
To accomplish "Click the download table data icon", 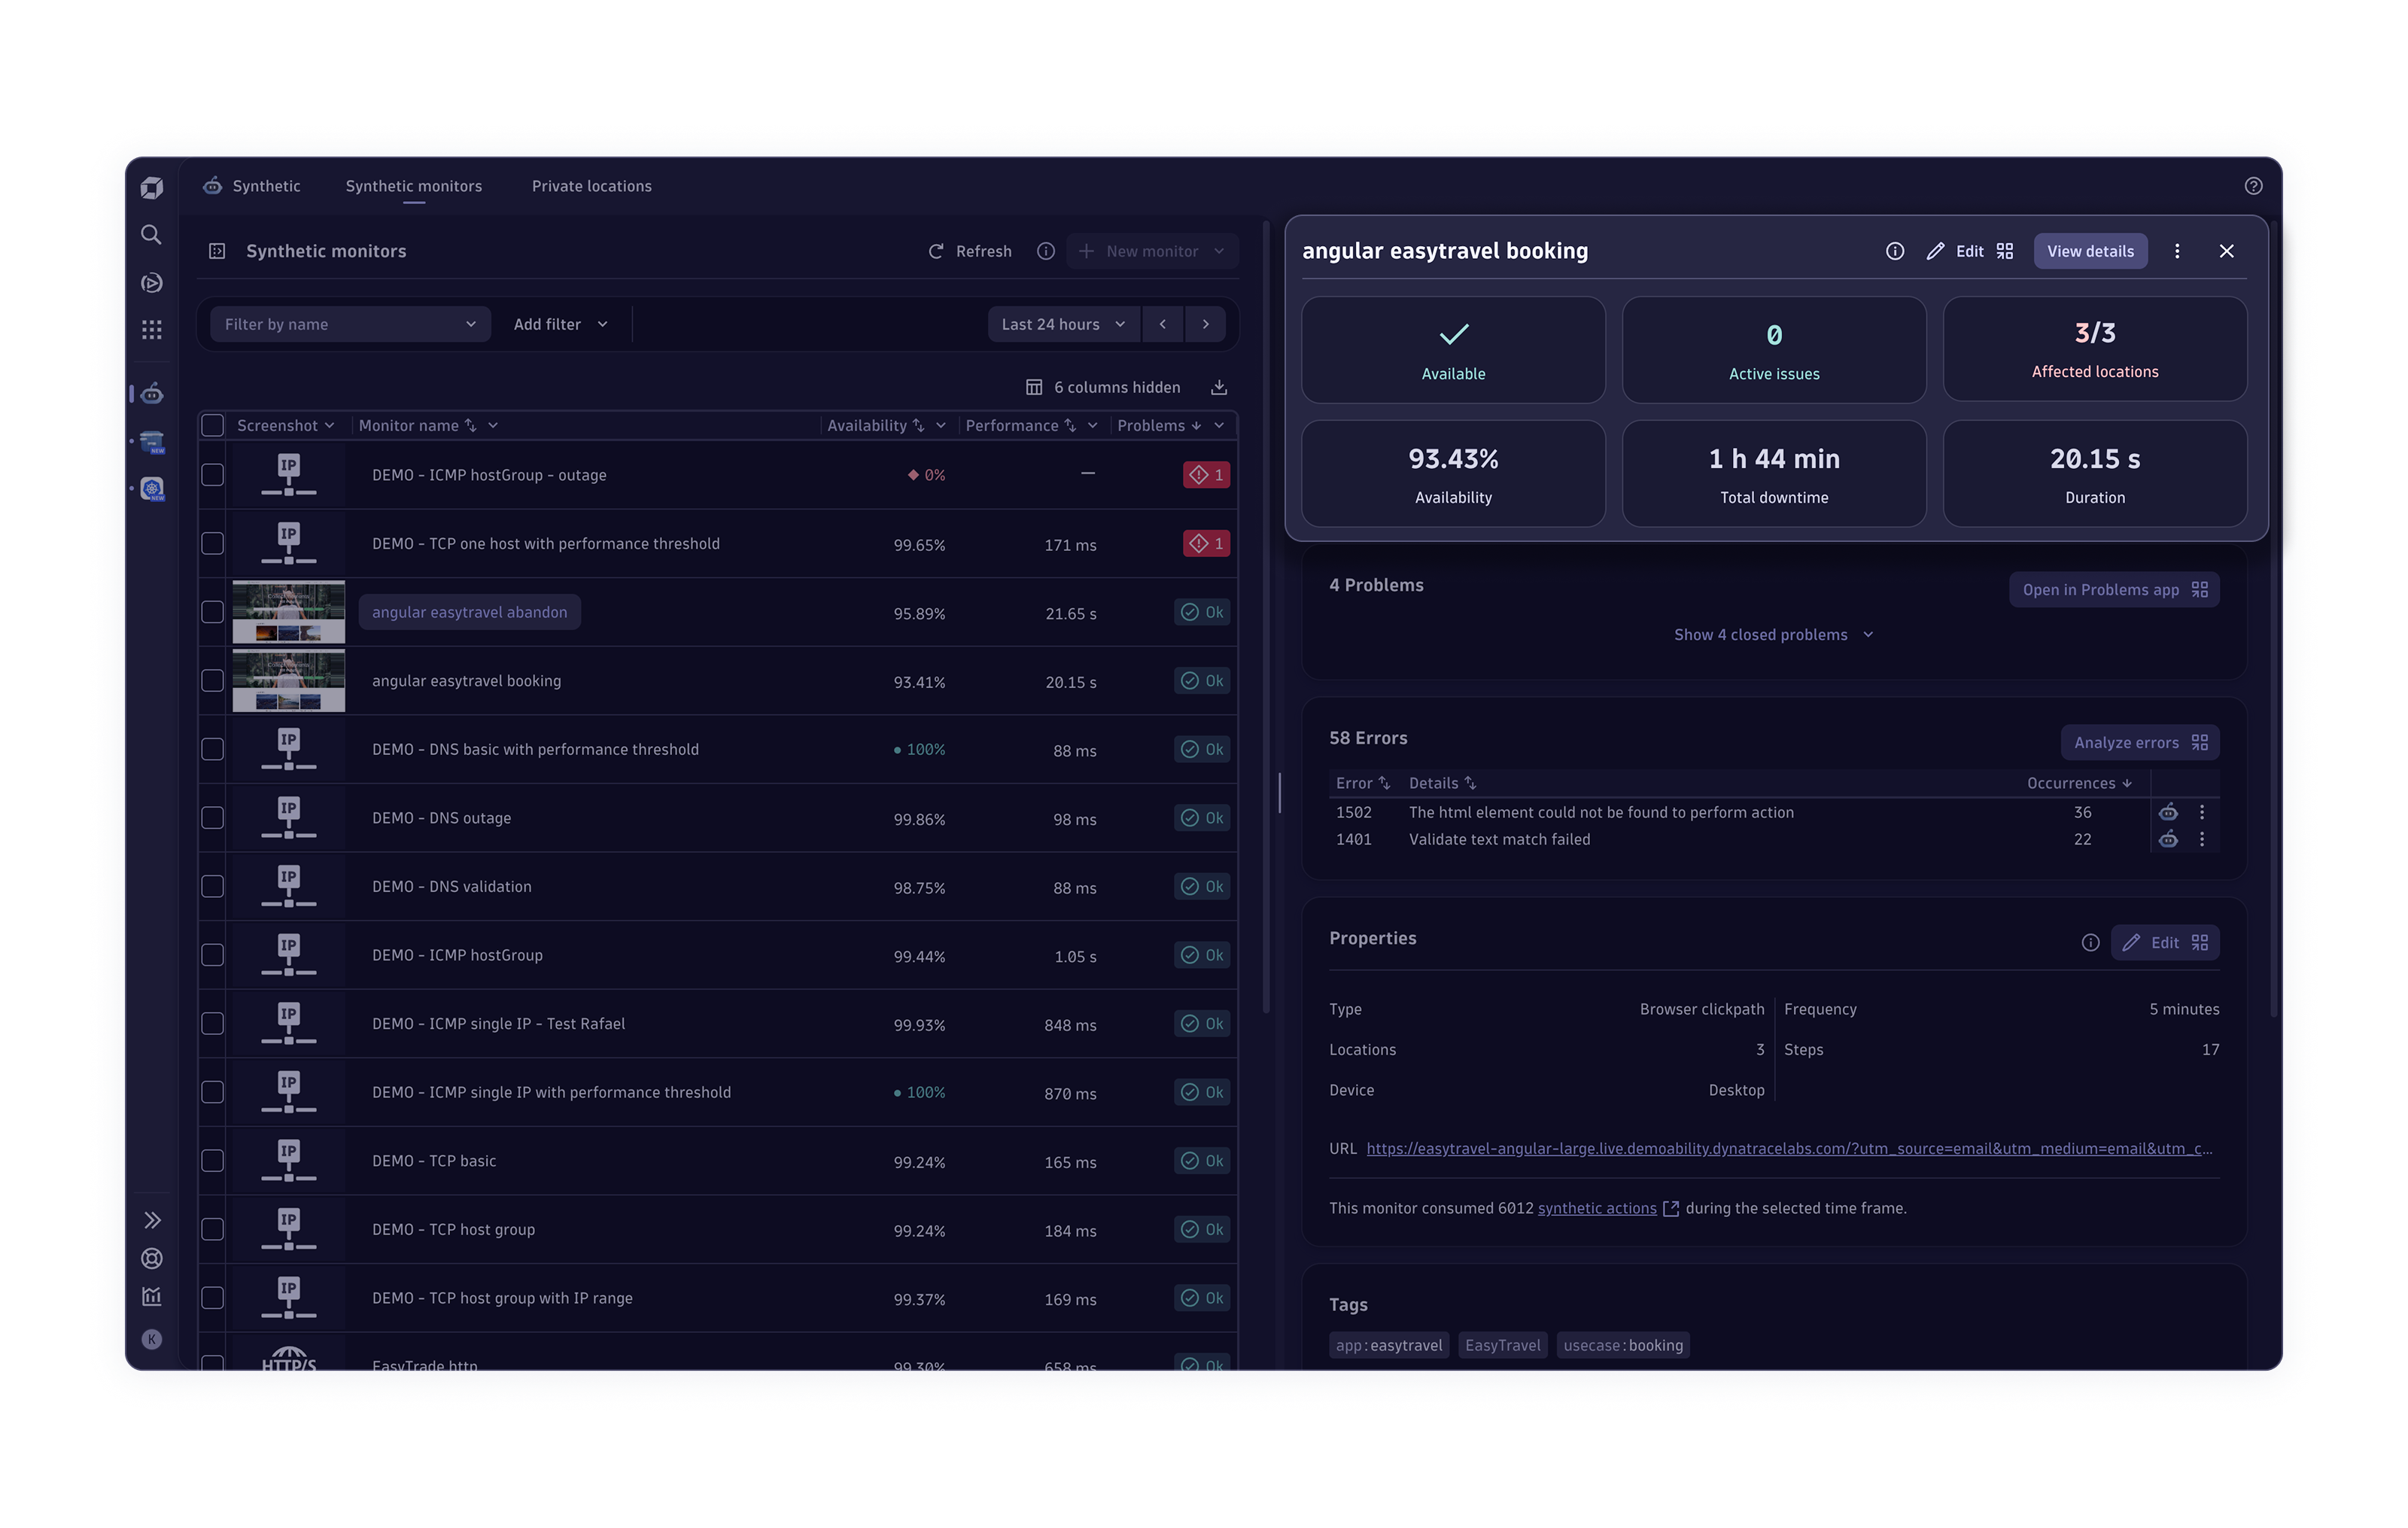I will coord(1219,387).
